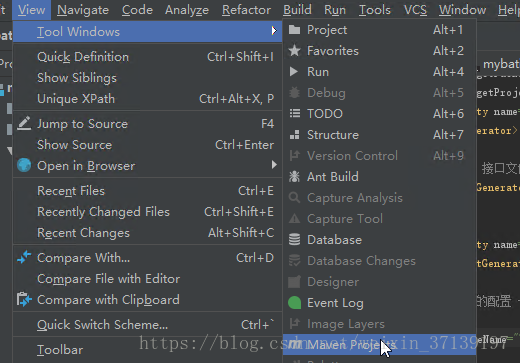Open the Run tool window entry

pyautogui.click(x=379, y=72)
